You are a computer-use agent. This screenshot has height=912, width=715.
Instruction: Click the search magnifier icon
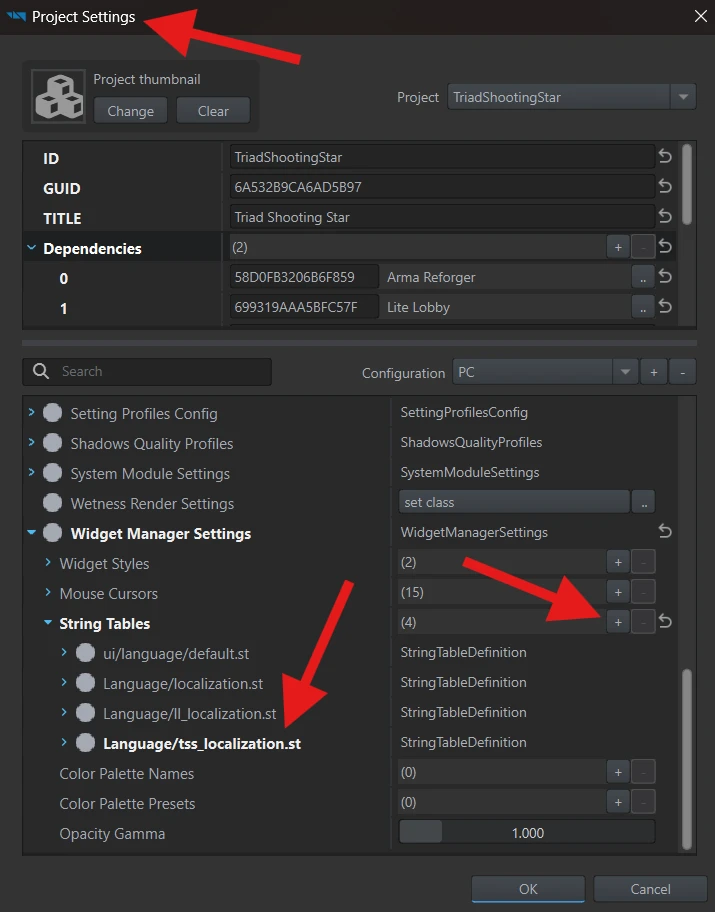[41, 371]
